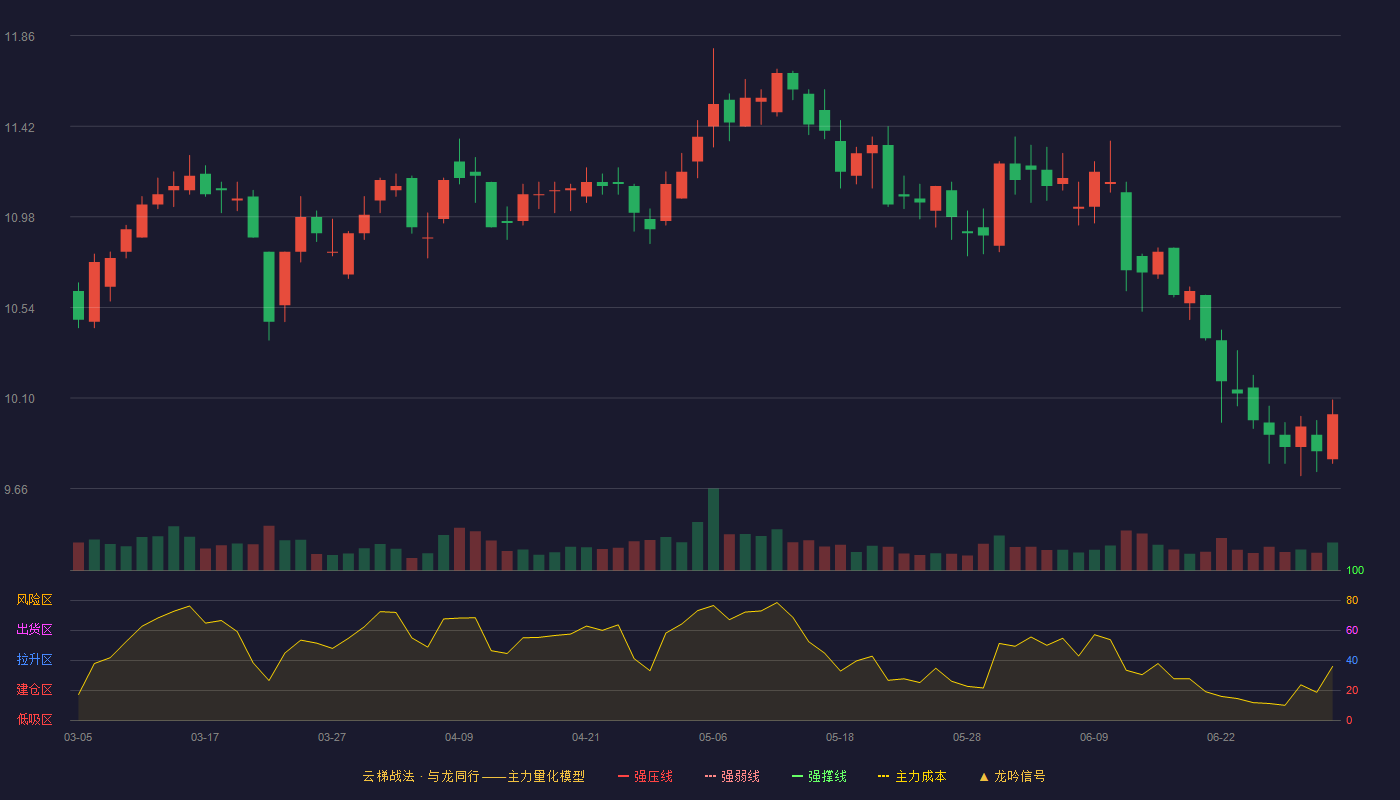Click the 03-27 date label

coord(332,737)
